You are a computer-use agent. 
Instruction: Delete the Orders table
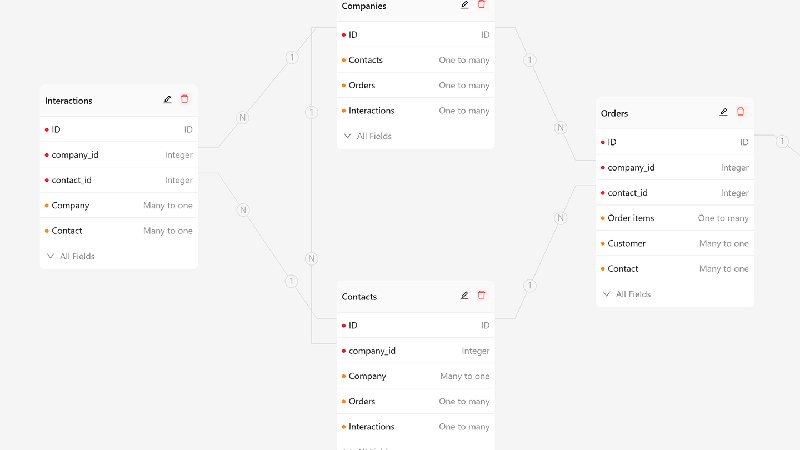[740, 112]
